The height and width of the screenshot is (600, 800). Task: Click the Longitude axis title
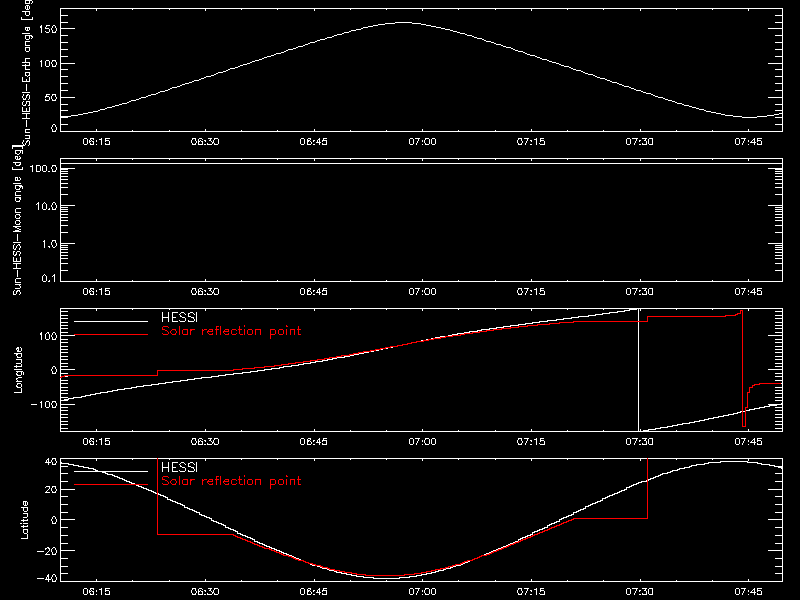(x=18, y=370)
